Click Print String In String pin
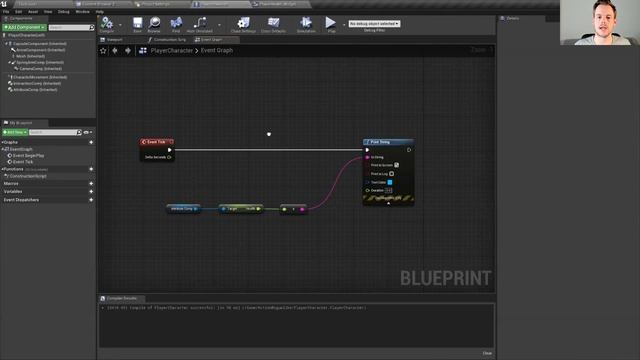The image size is (640, 360). click(367, 157)
